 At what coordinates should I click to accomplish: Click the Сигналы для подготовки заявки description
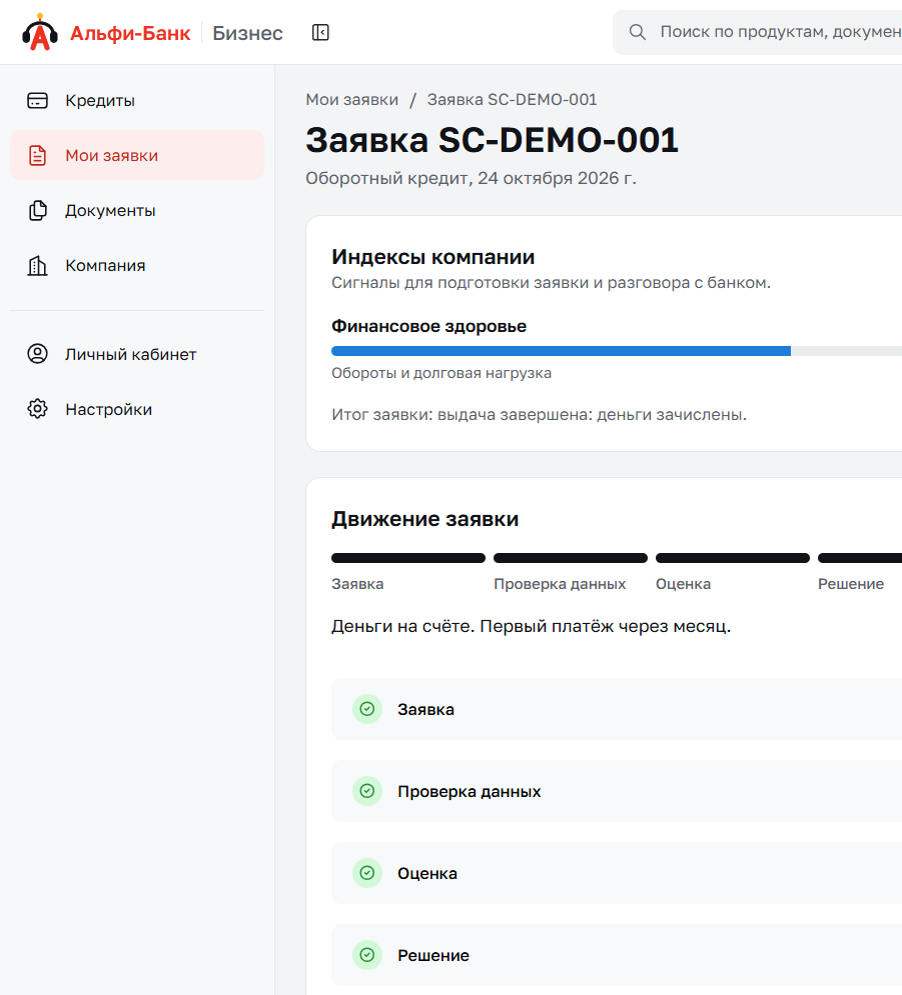551,283
